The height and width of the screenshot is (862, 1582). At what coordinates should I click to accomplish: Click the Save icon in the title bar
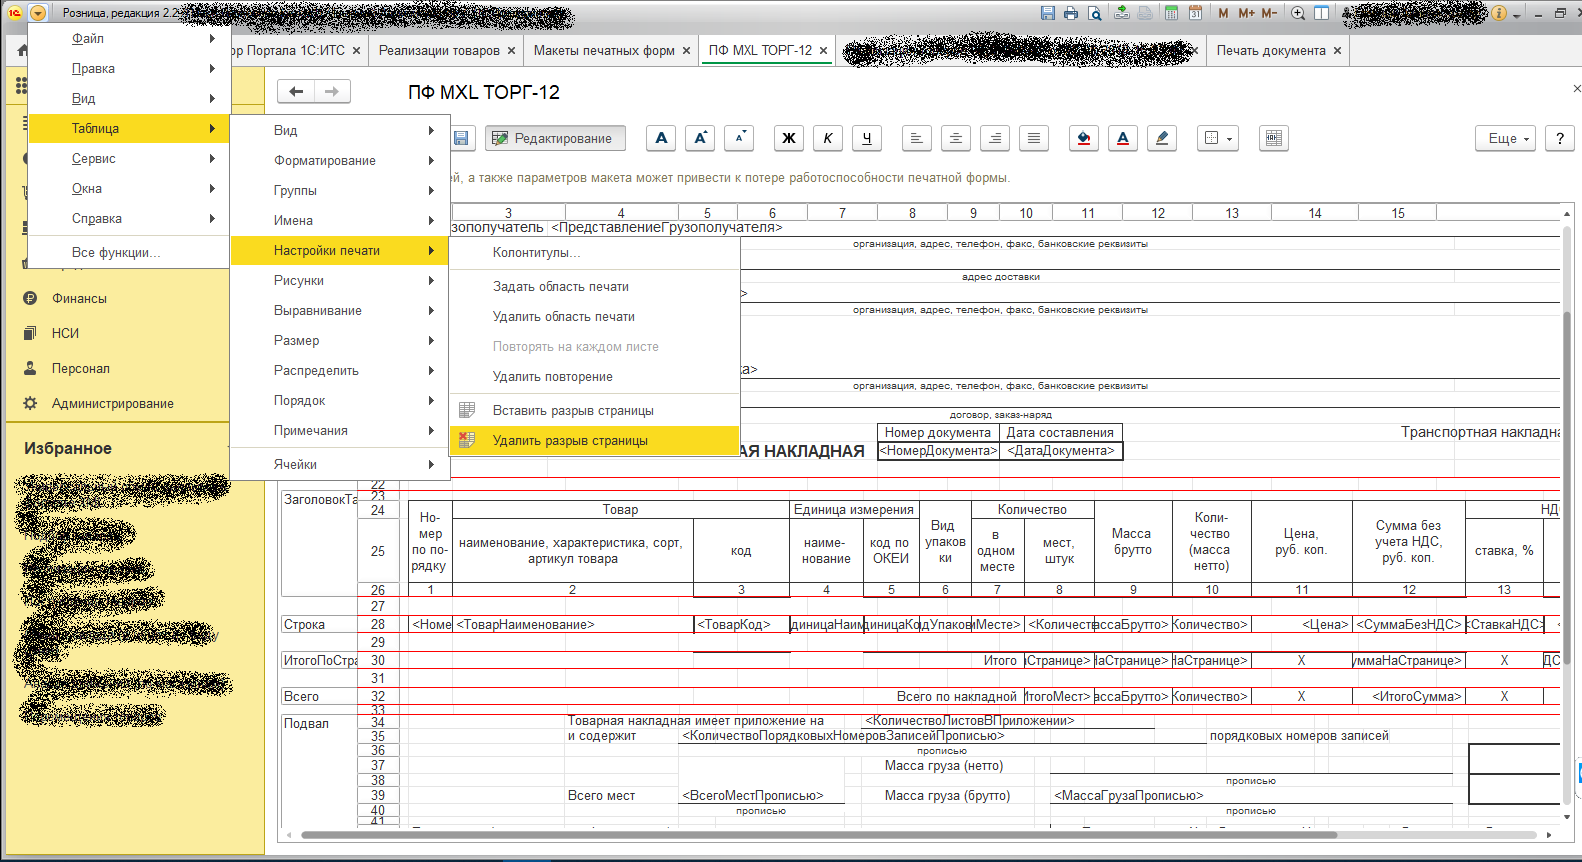pyautogui.click(x=1047, y=13)
